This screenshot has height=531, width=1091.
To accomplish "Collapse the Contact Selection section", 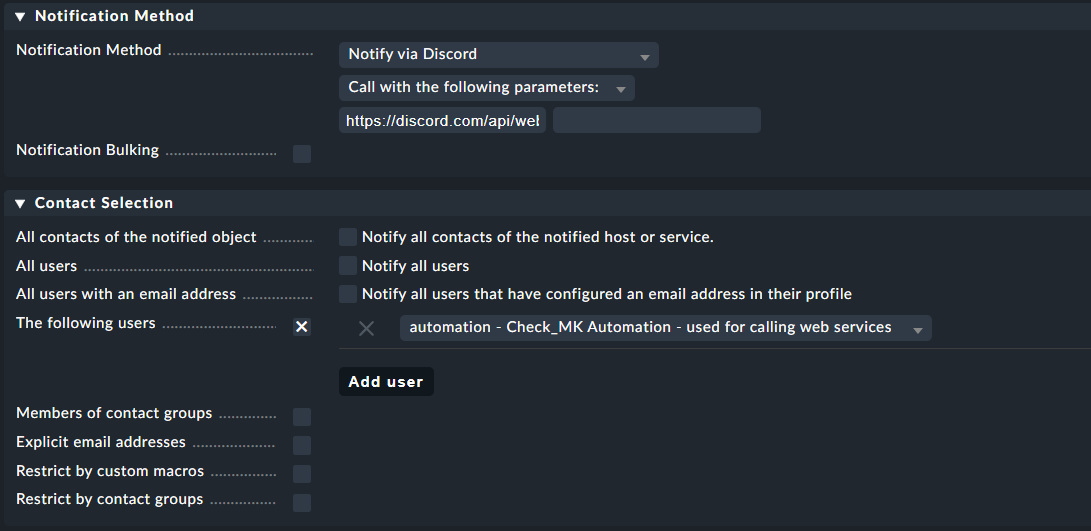I will pos(20,203).
